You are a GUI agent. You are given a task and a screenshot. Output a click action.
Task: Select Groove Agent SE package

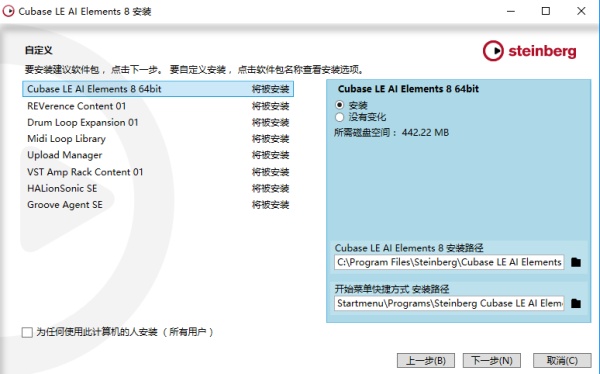[x=158, y=205]
